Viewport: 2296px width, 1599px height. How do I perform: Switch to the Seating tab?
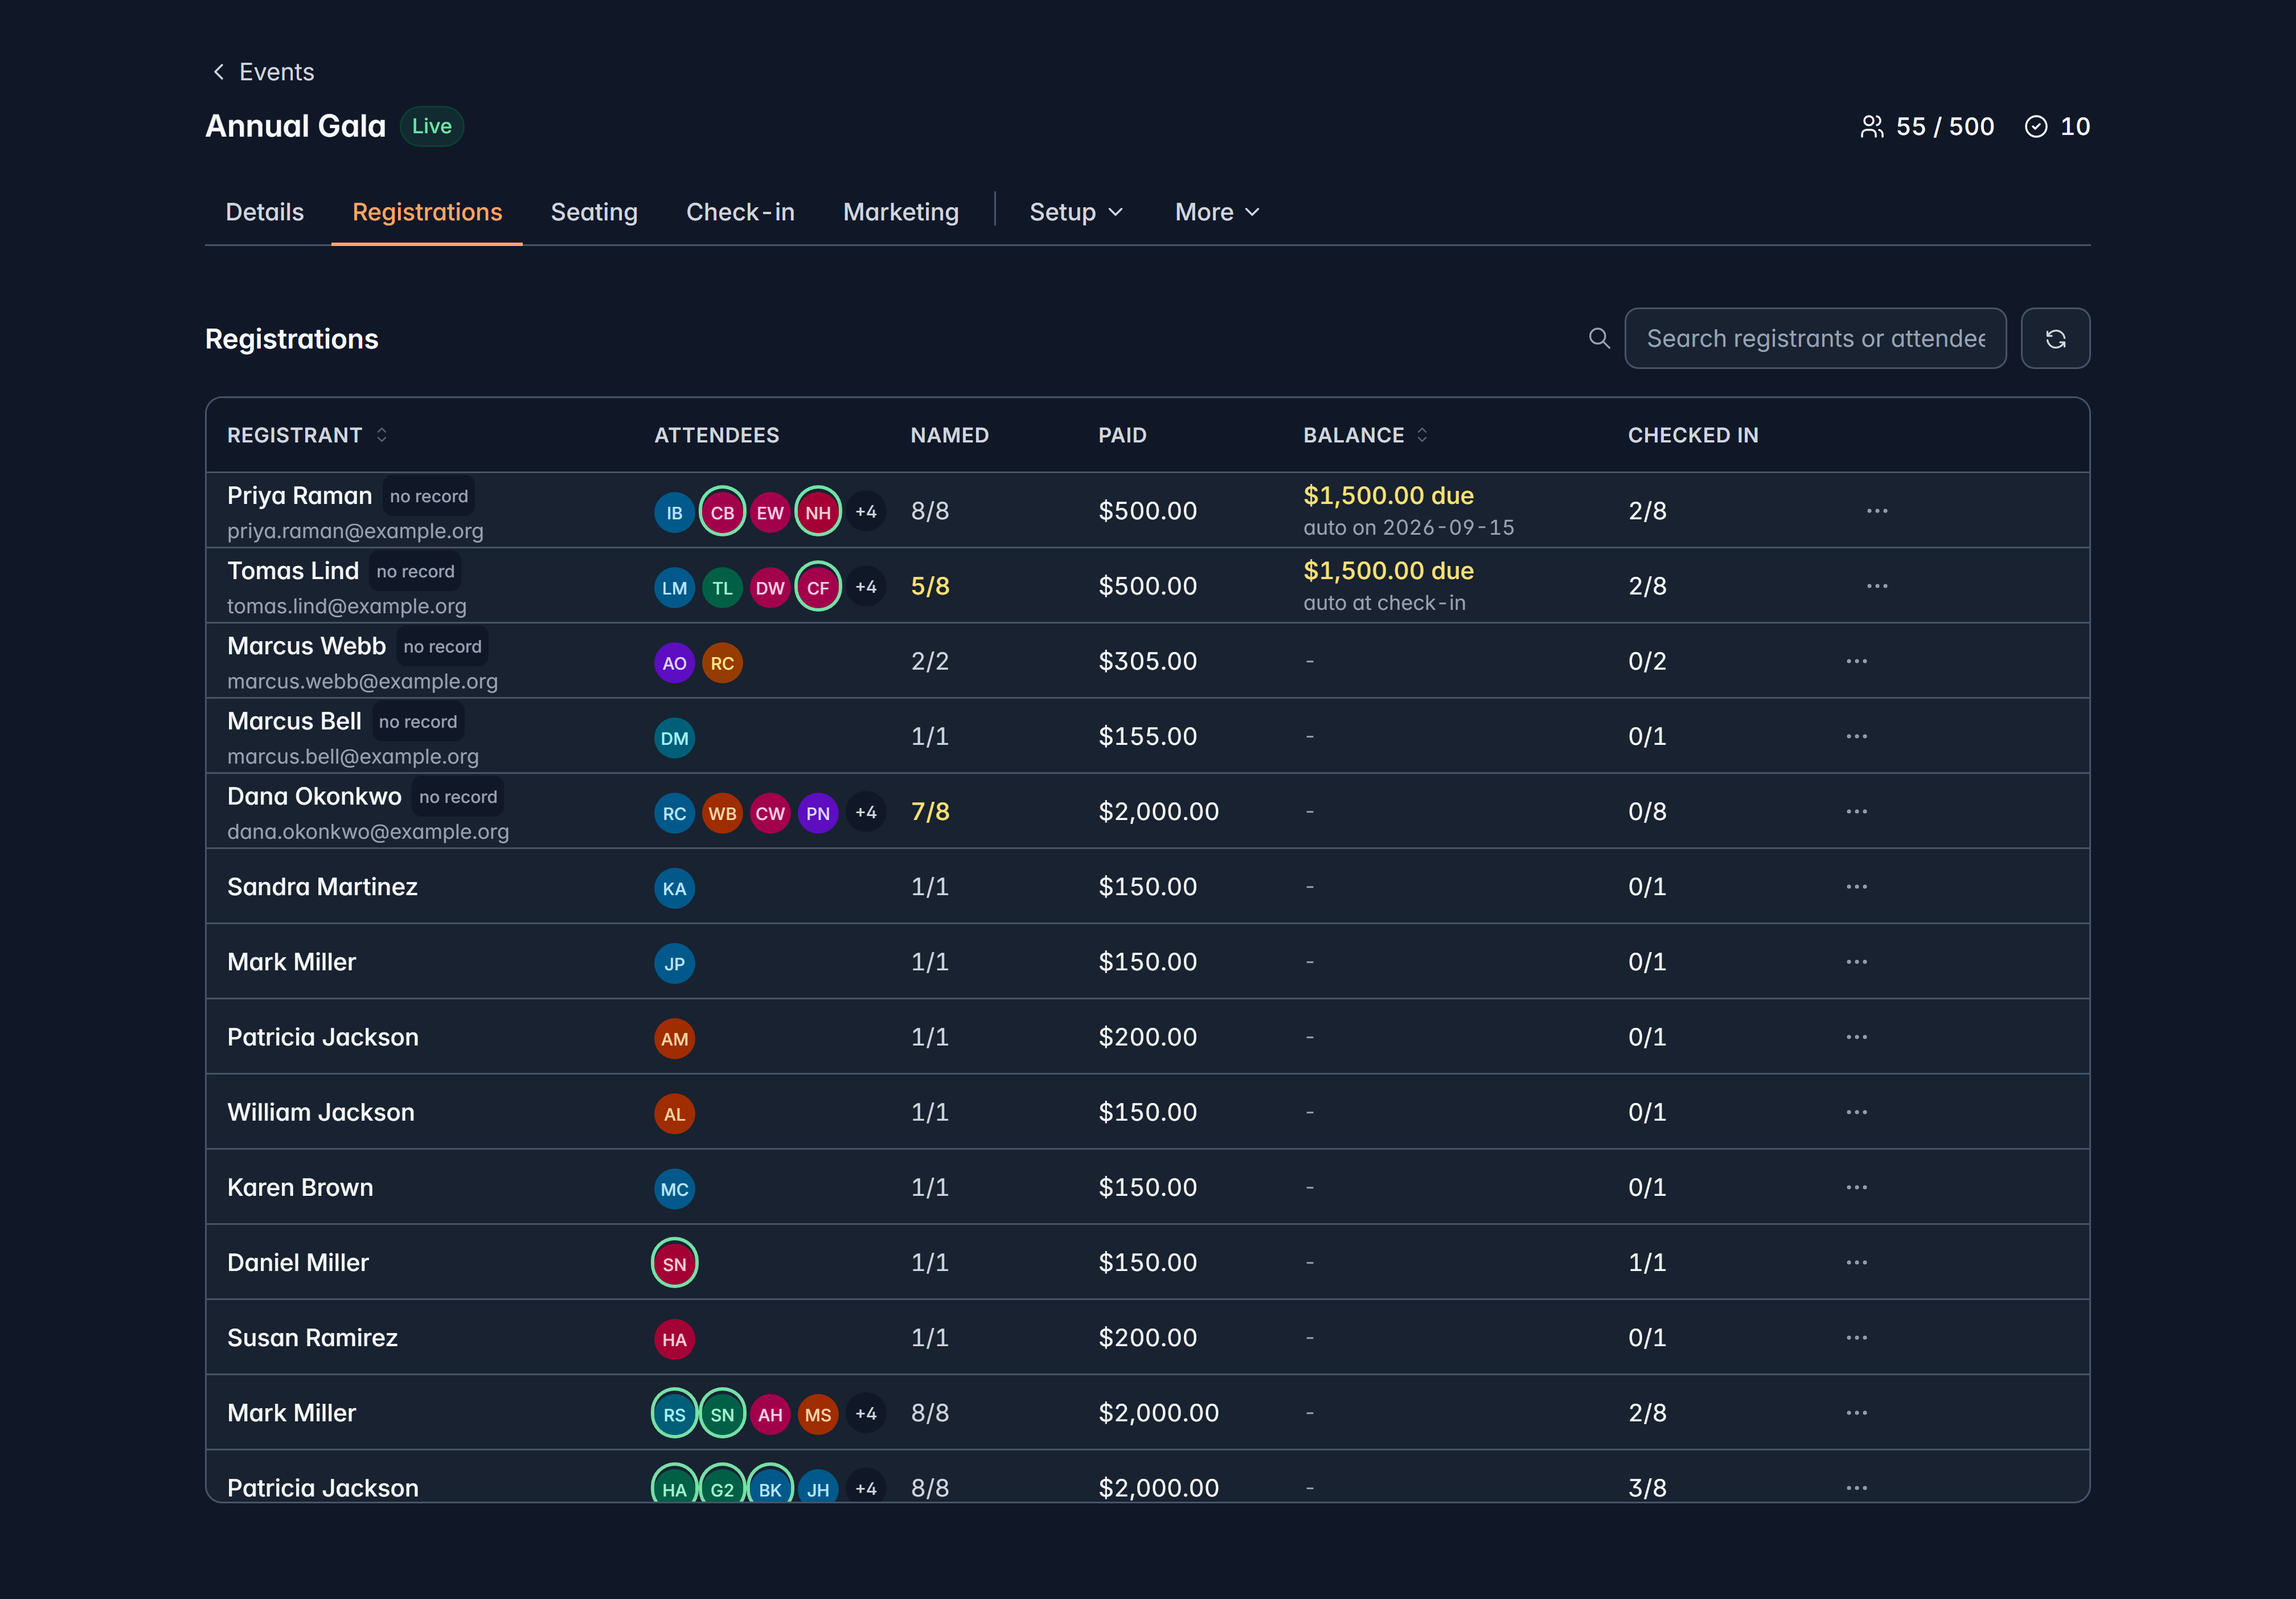pyautogui.click(x=594, y=212)
